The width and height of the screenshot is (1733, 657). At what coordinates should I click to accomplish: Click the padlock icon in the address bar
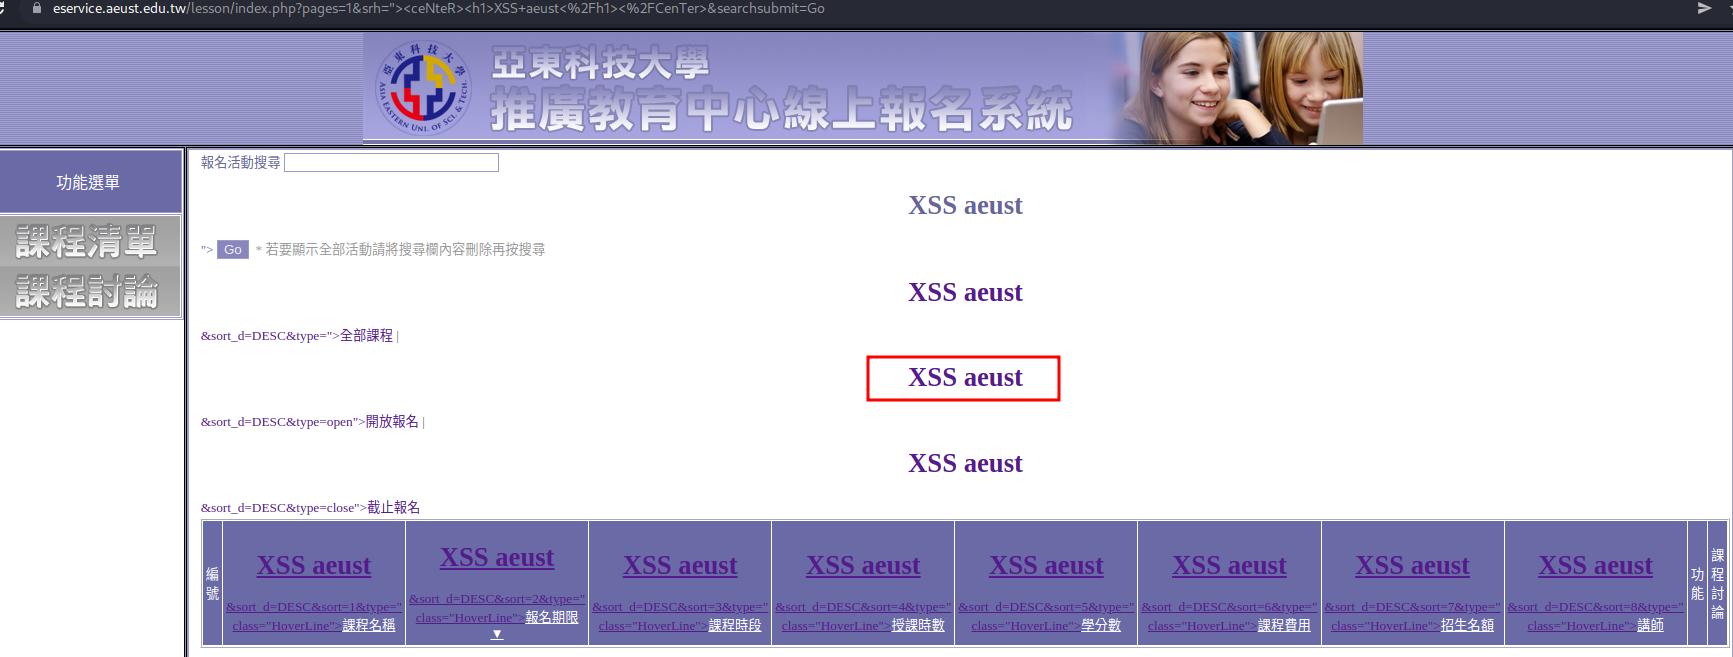(x=37, y=8)
